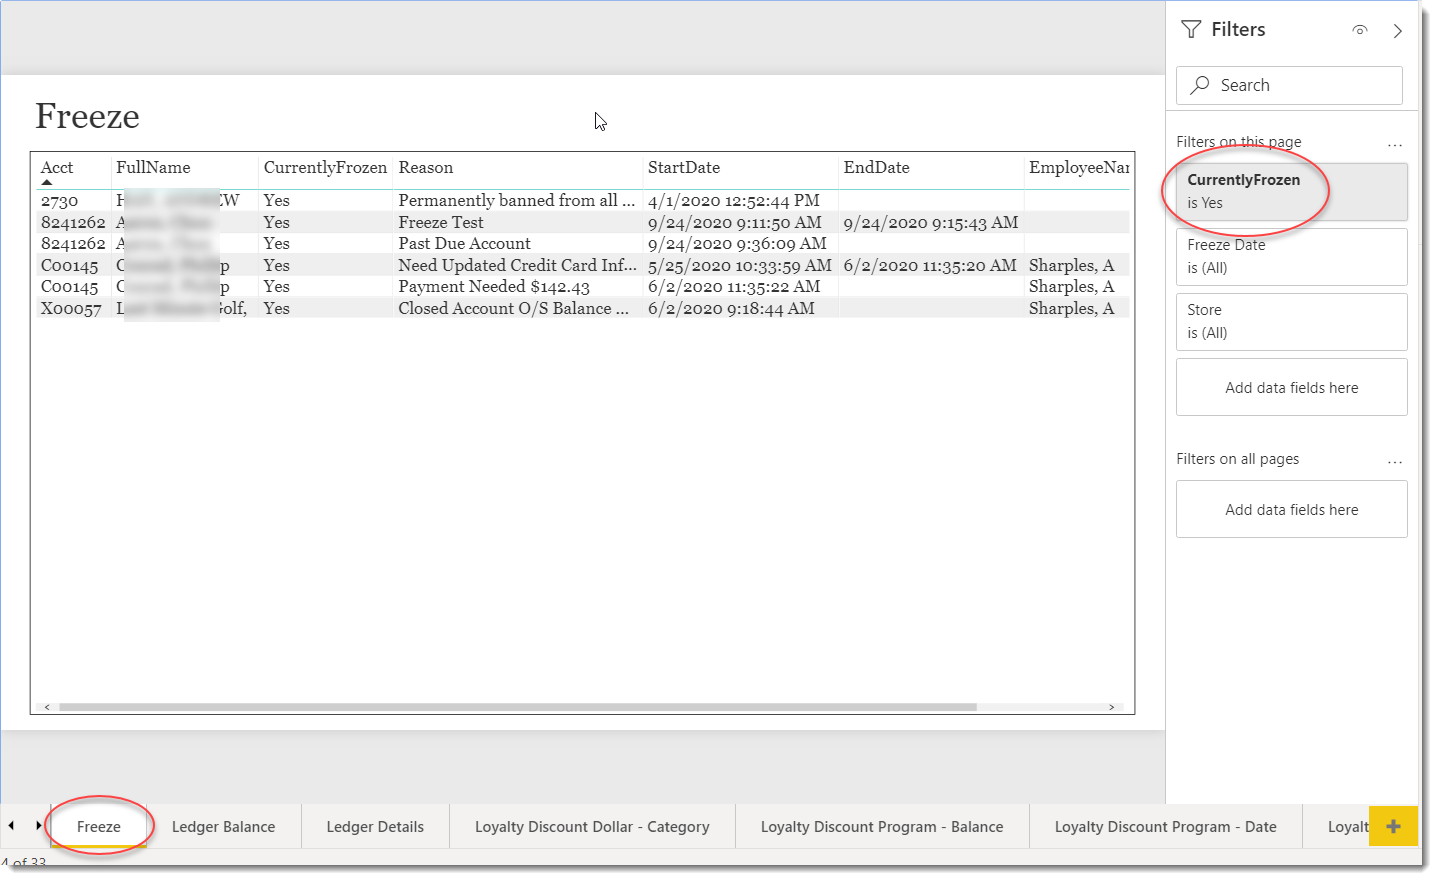Select the Freeze page tab
Viewport: 1437px width, 880px height.
99,827
